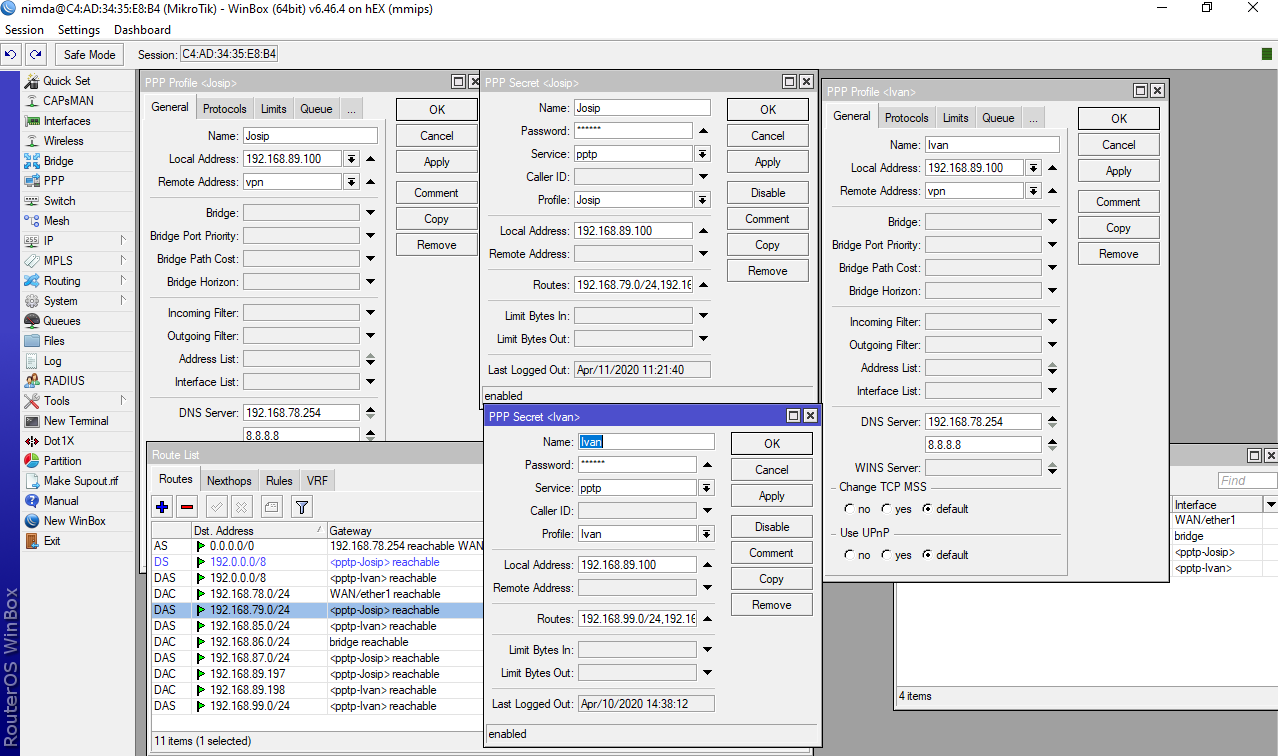Expand Remote Address dropdown in Ivan profile
1278x756 pixels.
[x=1033, y=191]
